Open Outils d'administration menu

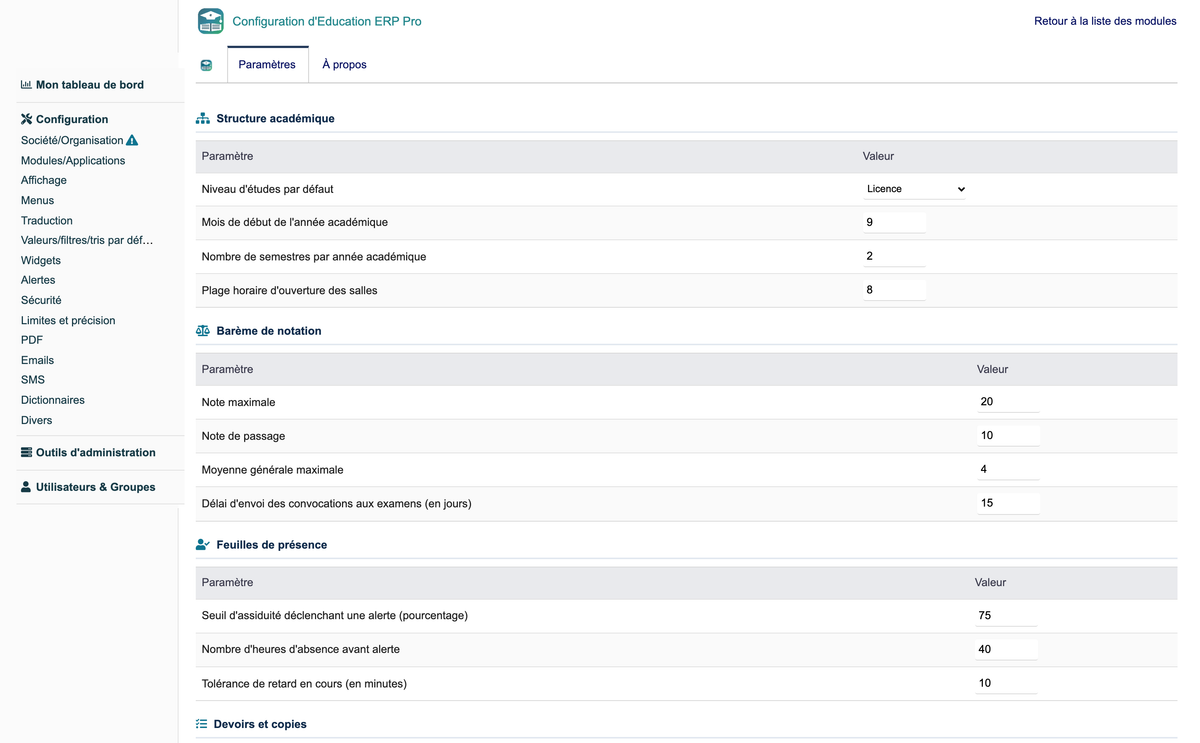tap(96, 452)
